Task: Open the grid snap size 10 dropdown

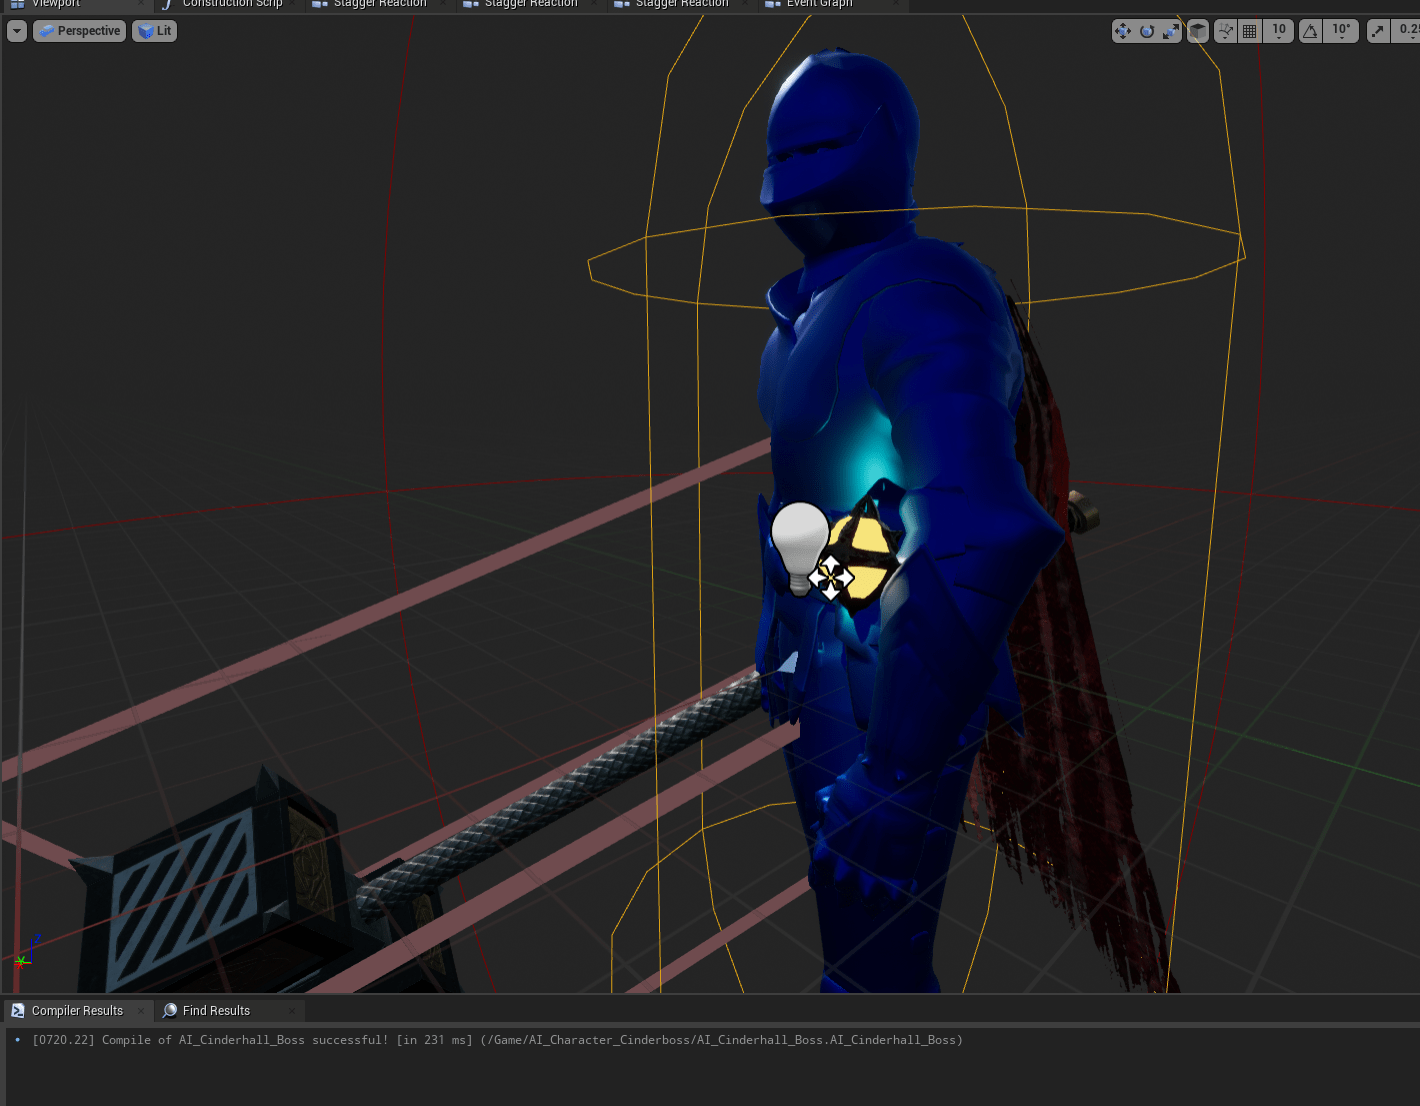Action: [1279, 31]
